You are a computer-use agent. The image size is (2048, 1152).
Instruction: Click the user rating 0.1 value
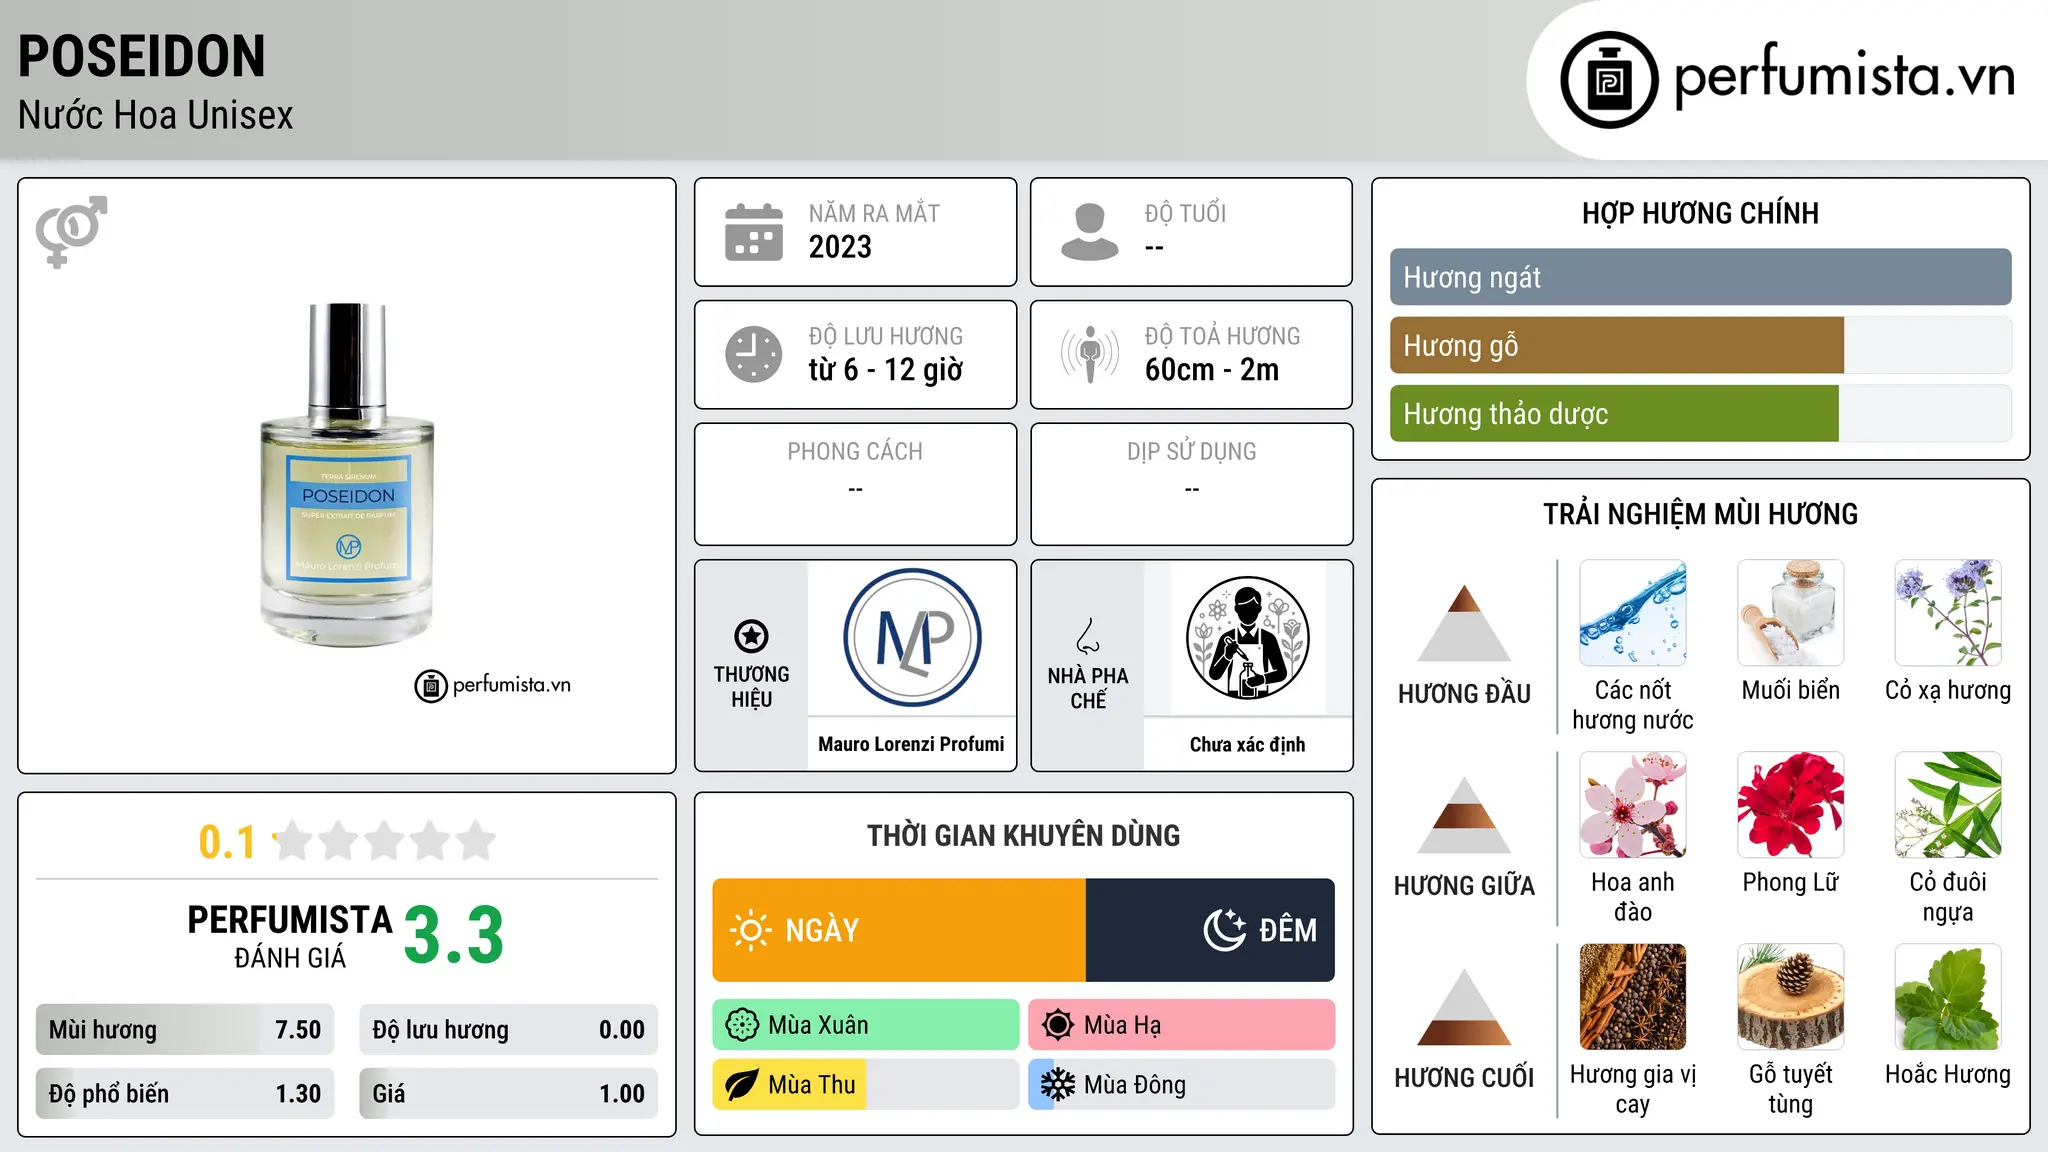[x=227, y=842]
